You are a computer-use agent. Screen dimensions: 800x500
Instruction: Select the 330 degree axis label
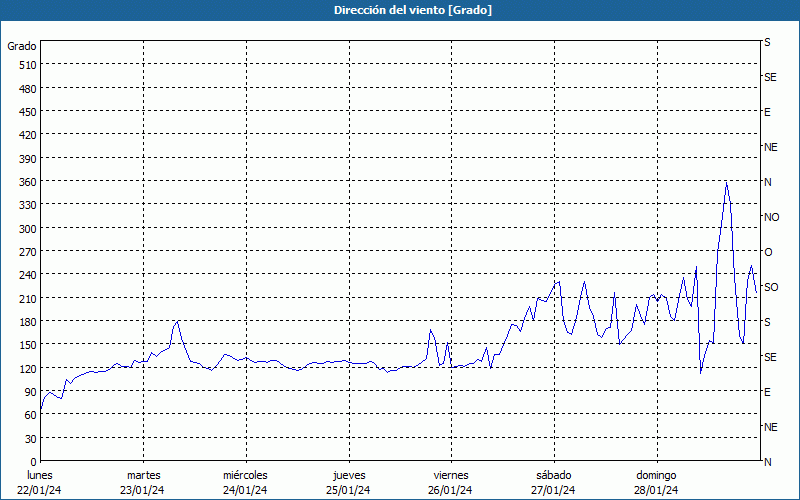pos(28,206)
